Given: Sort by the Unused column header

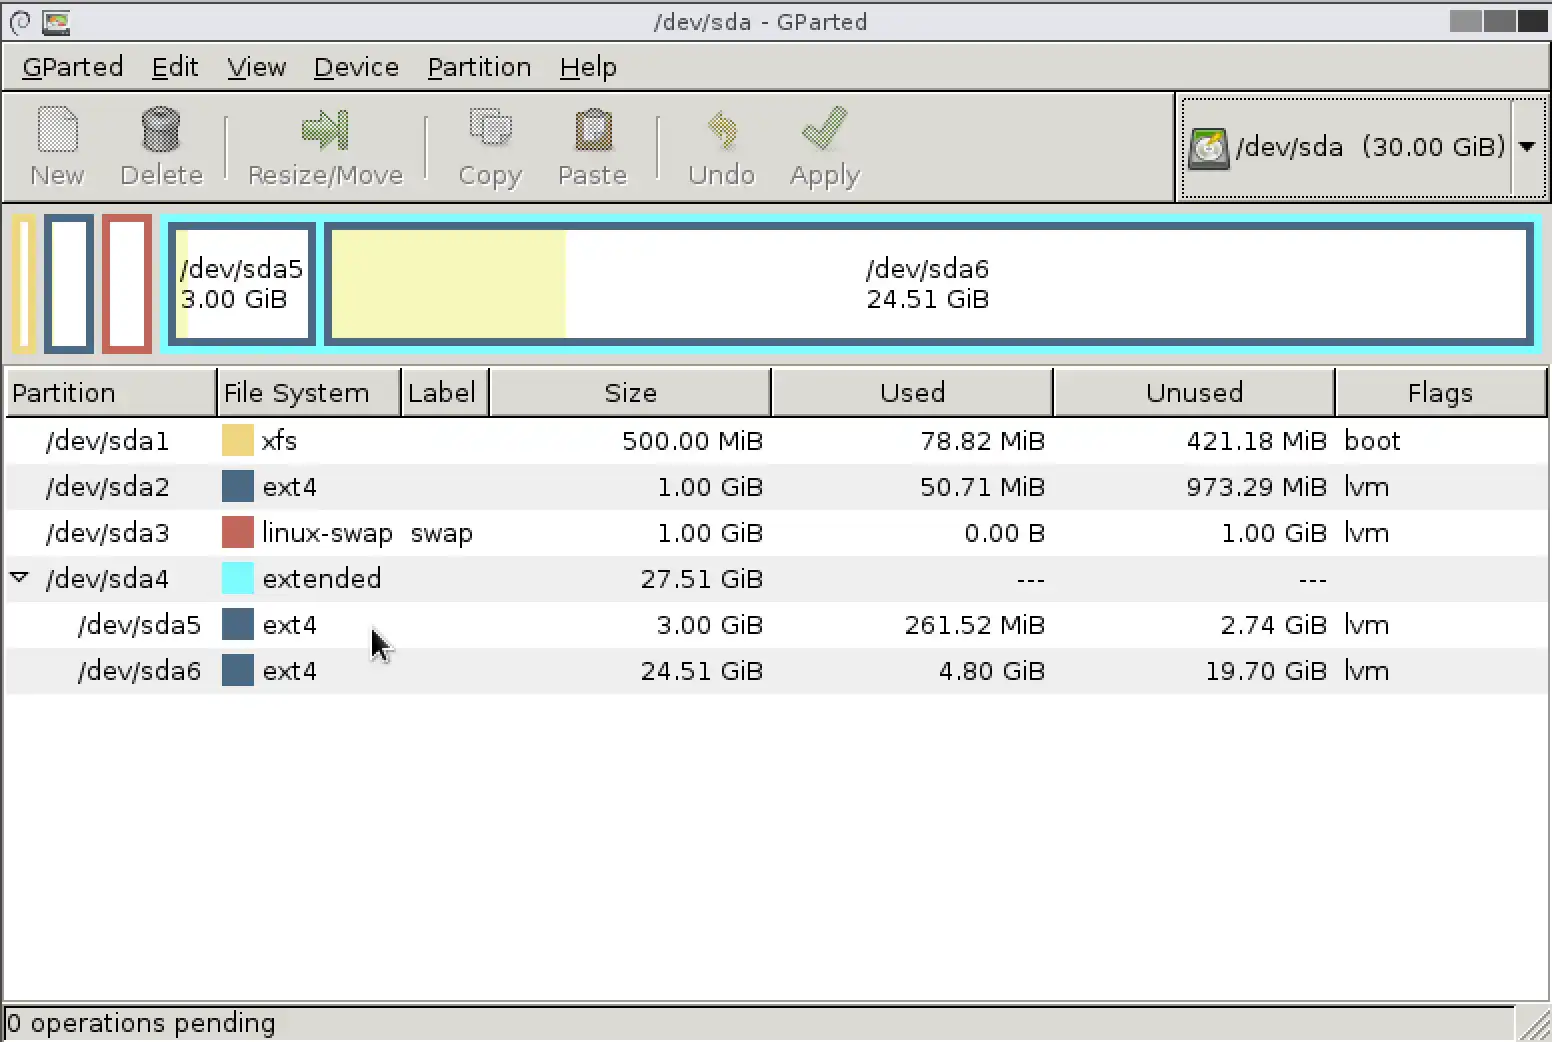Looking at the screenshot, I should [1194, 392].
